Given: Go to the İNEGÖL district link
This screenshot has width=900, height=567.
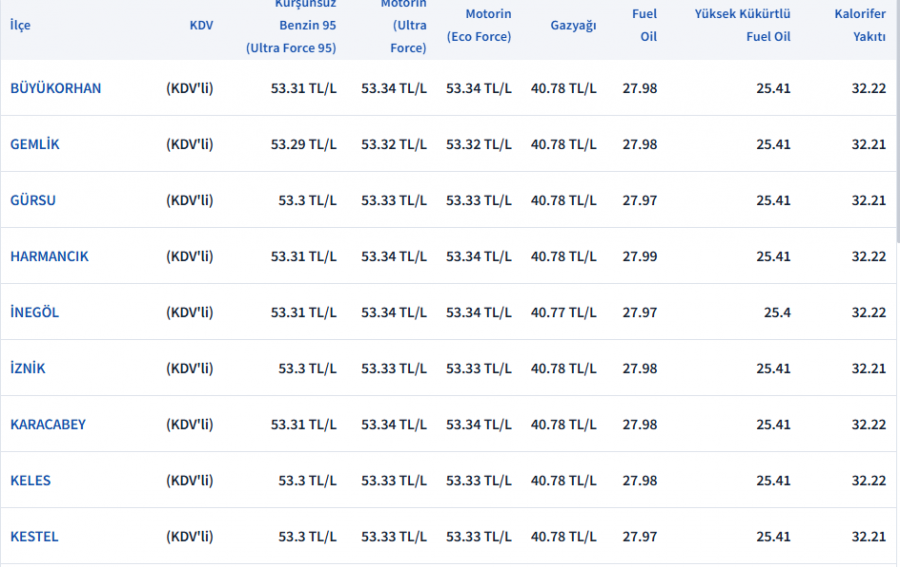Looking at the screenshot, I should [x=35, y=312].
